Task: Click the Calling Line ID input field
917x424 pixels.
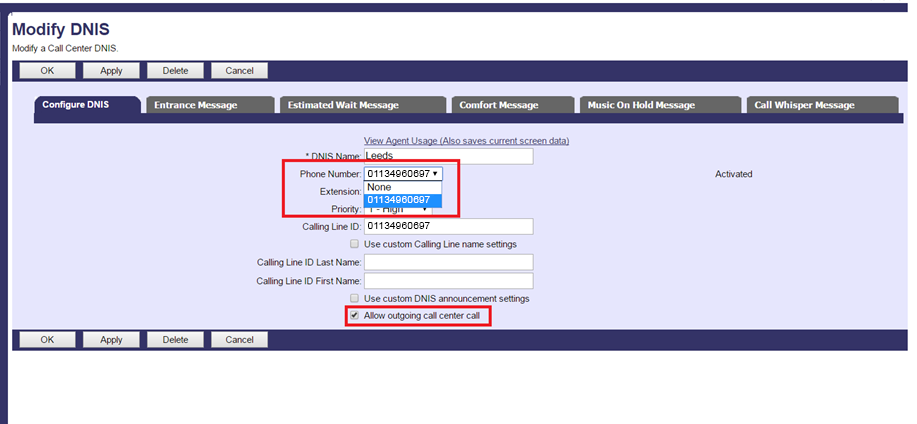Action: pos(449,226)
